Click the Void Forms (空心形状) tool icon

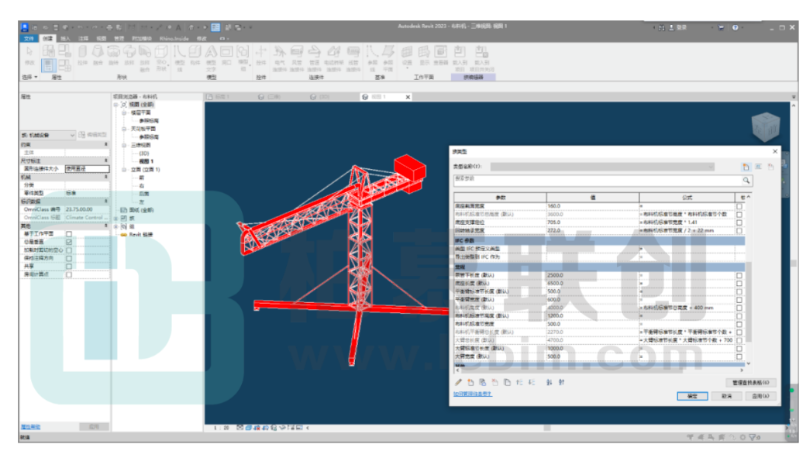point(161,52)
